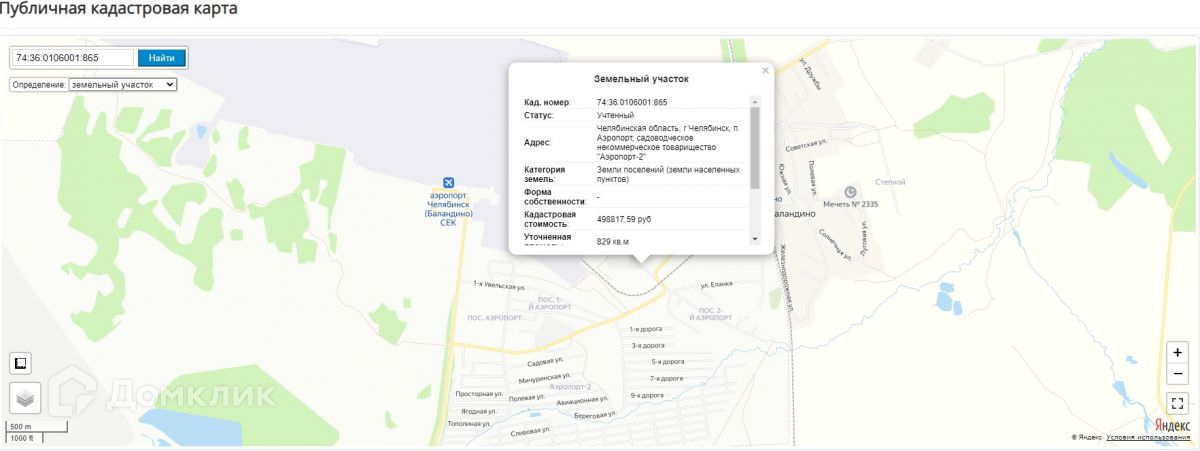This screenshot has height=451, width=1200.
Task: Click the cadastral number search input field
Action: (72, 58)
